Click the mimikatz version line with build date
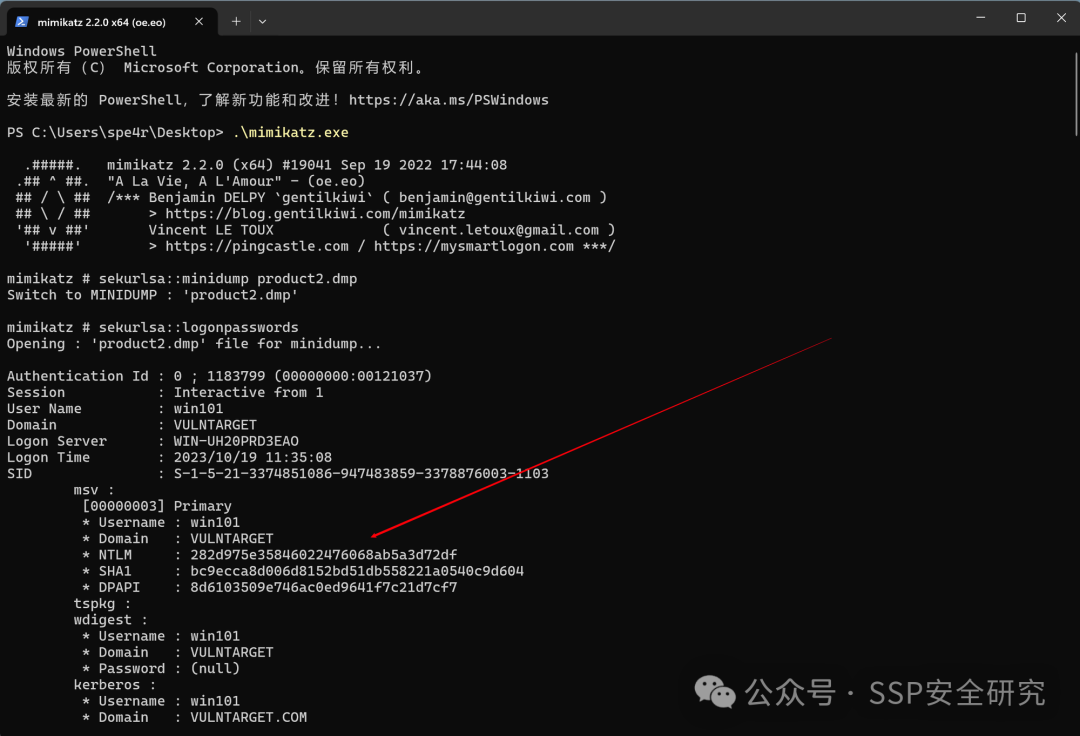The width and height of the screenshot is (1080, 736). [x=307, y=165]
